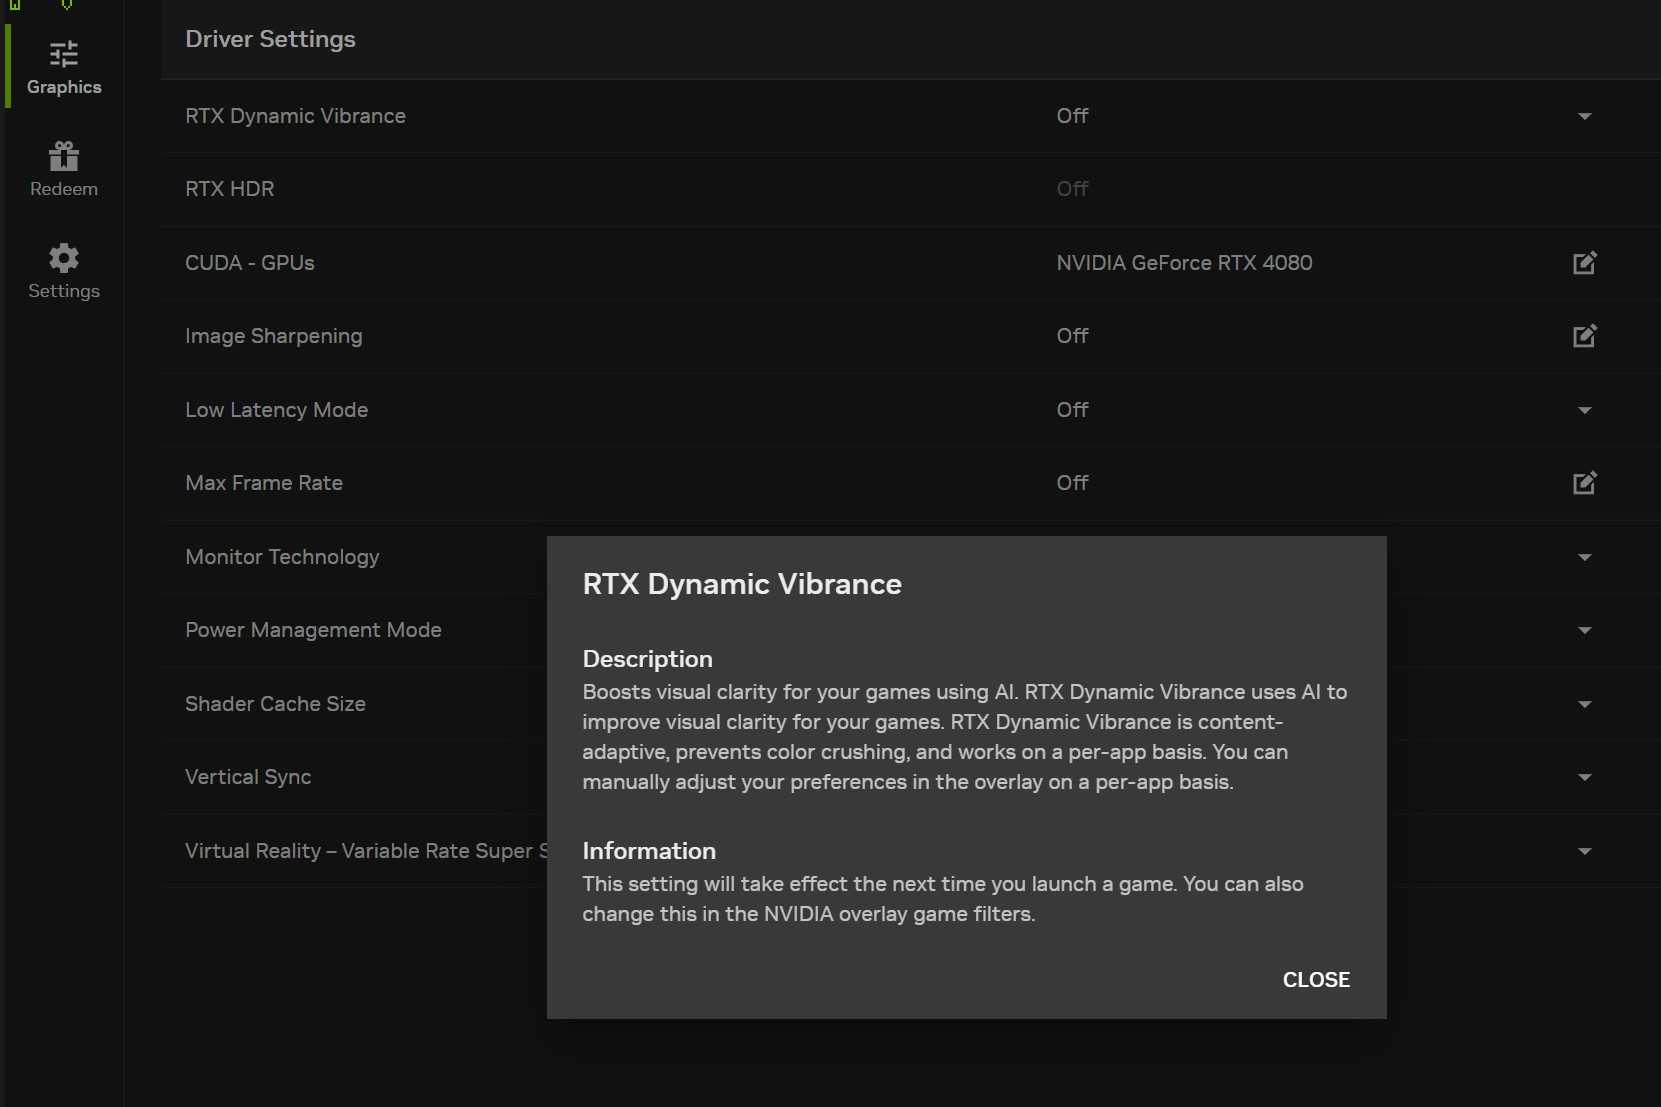Close the RTX Dynamic Vibrance dialog
The width and height of the screenshot is (1661, 1107).
click(x=1316, y=979)
